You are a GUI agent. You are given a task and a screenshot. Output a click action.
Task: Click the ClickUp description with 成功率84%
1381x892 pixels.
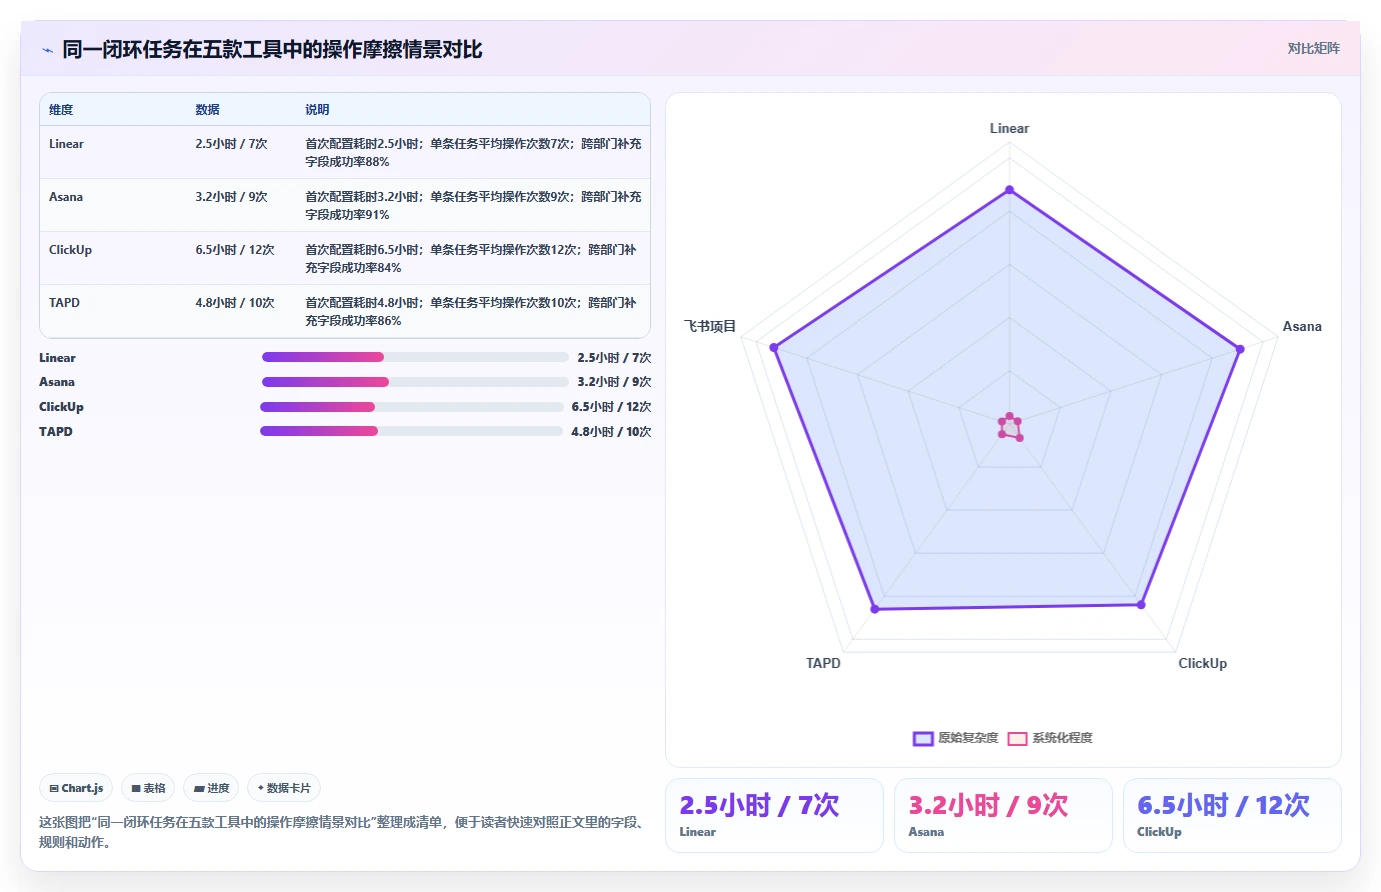(x=471, y=259)
